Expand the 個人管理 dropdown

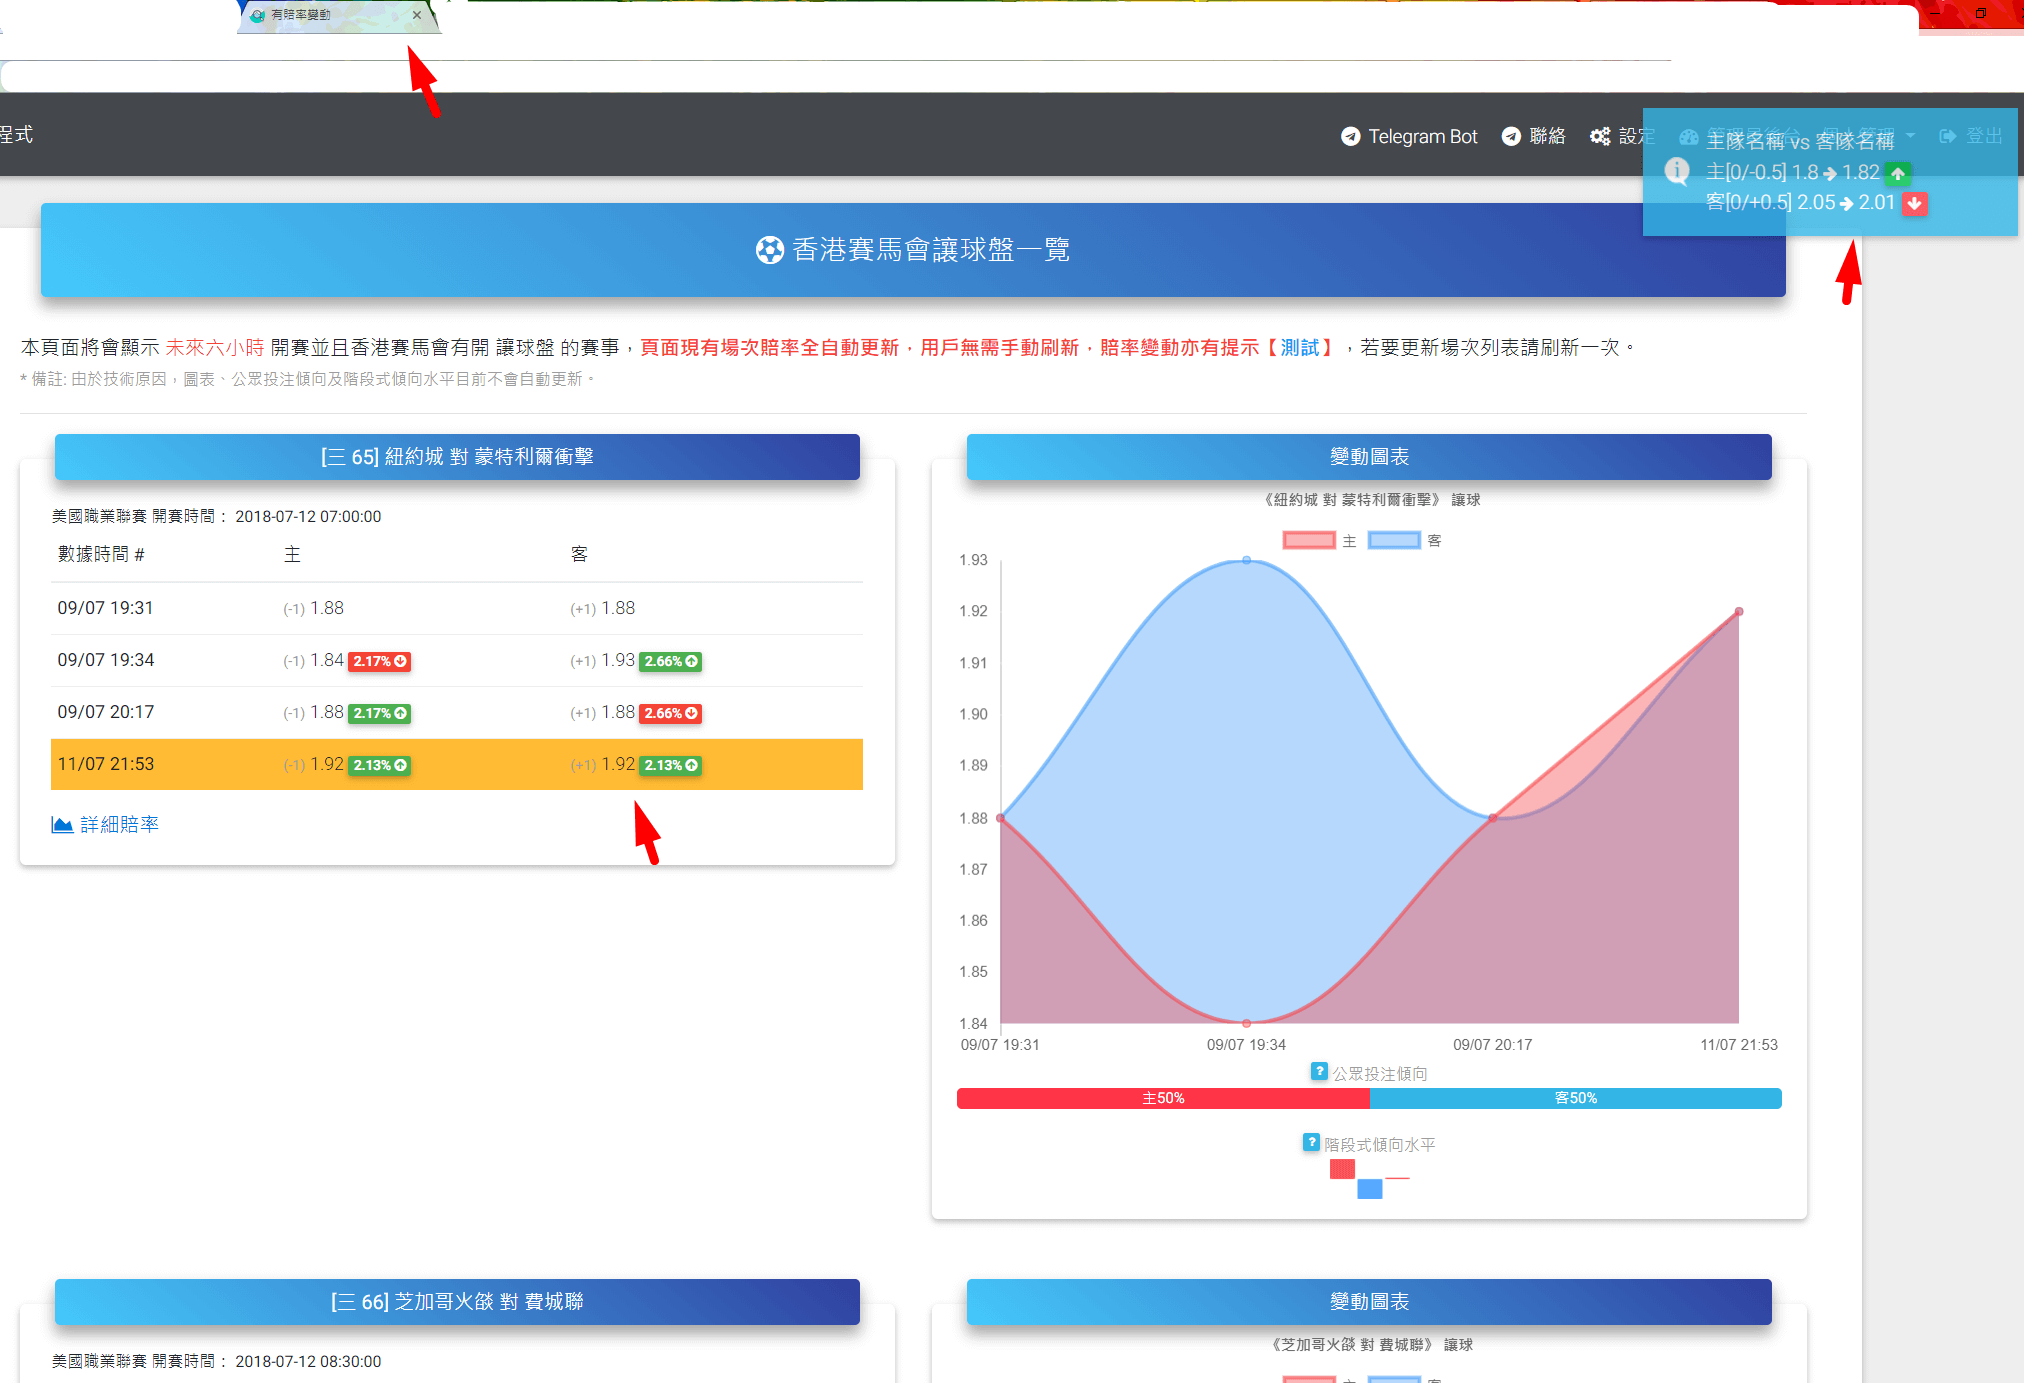click(1910, 135)
